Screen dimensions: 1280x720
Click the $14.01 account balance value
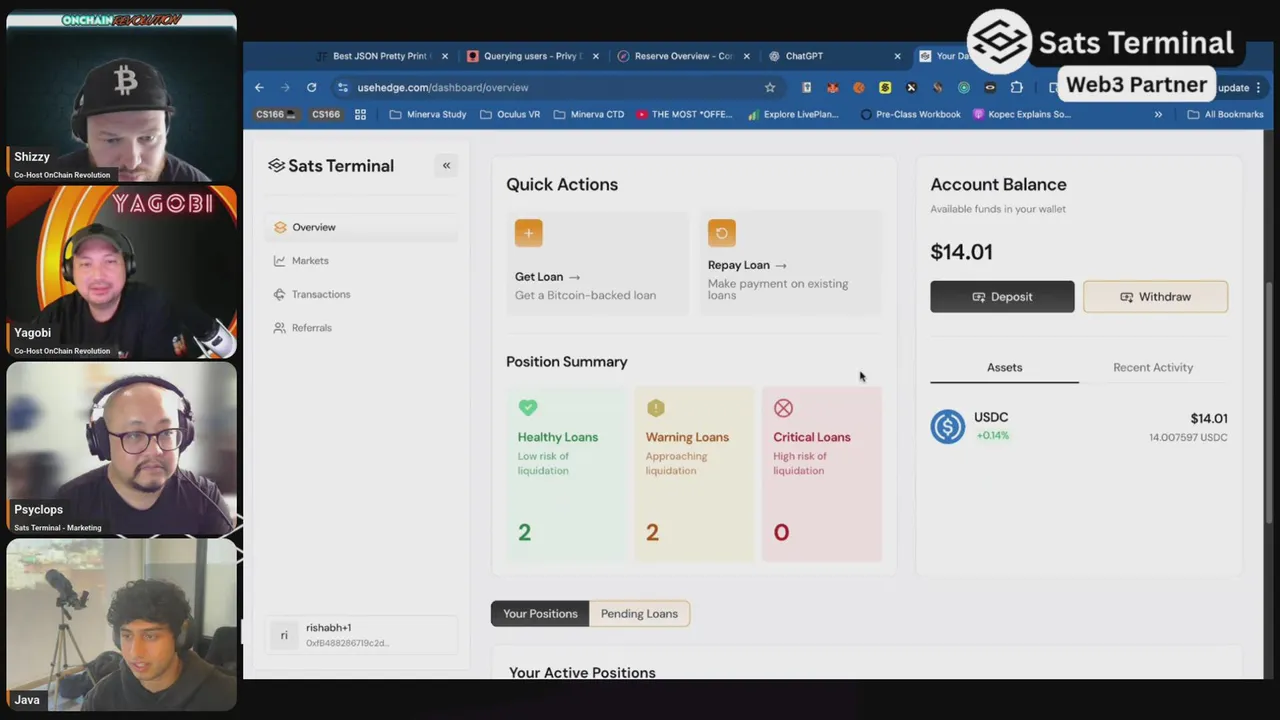point(961,252)
